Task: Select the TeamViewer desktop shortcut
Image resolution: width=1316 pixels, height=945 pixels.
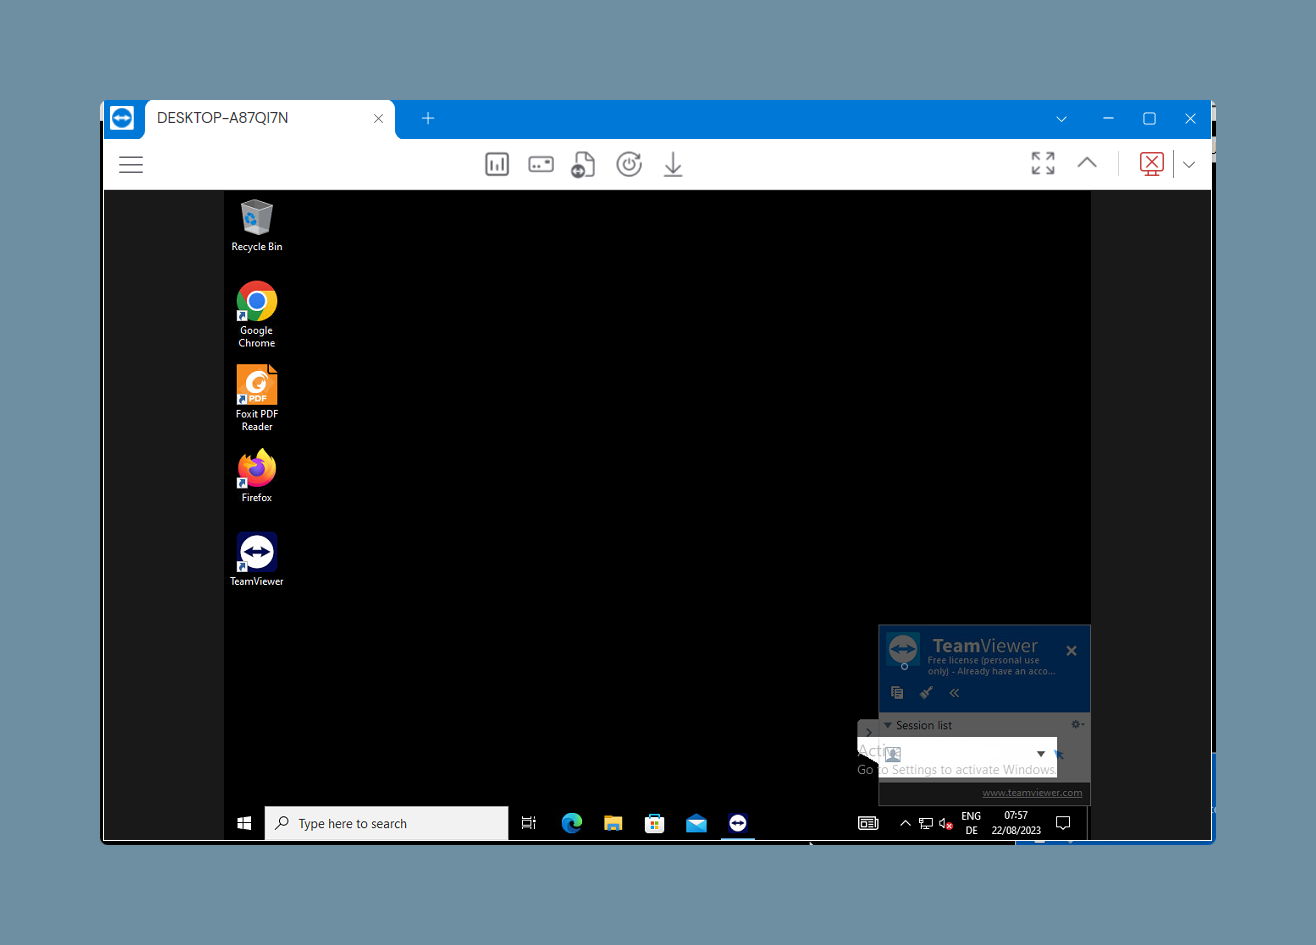Action: click(257, 560)
